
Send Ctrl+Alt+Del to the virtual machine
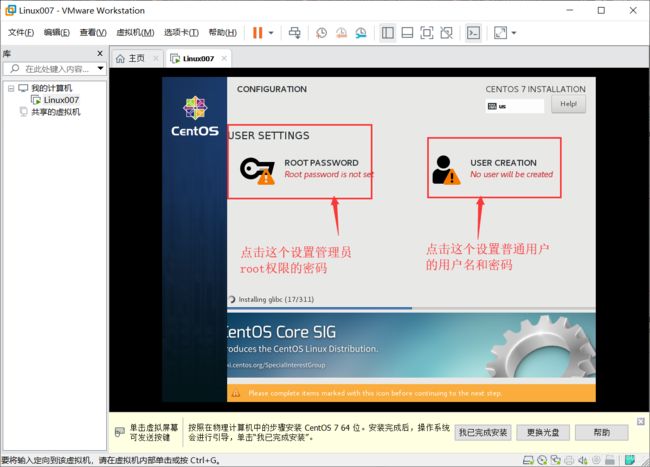tap(295, 33)
